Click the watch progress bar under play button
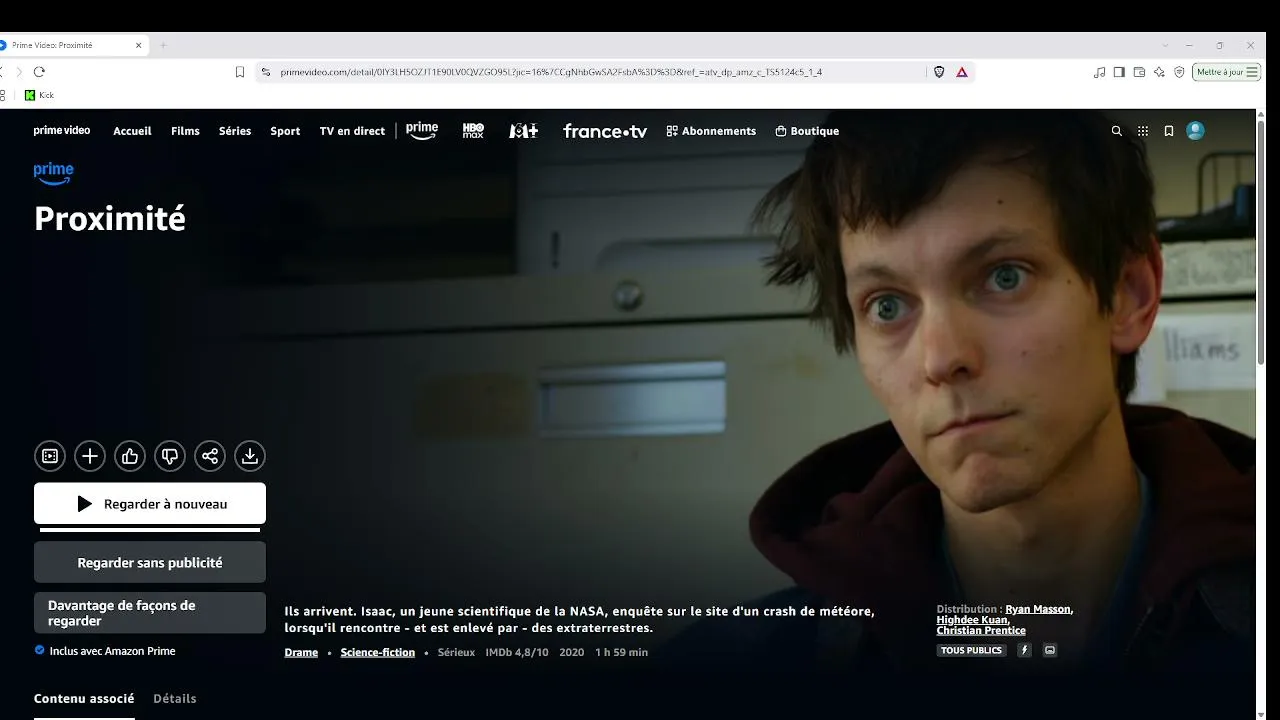The width and height of the screenshot is (1280, 720). (x=150, y=530)
